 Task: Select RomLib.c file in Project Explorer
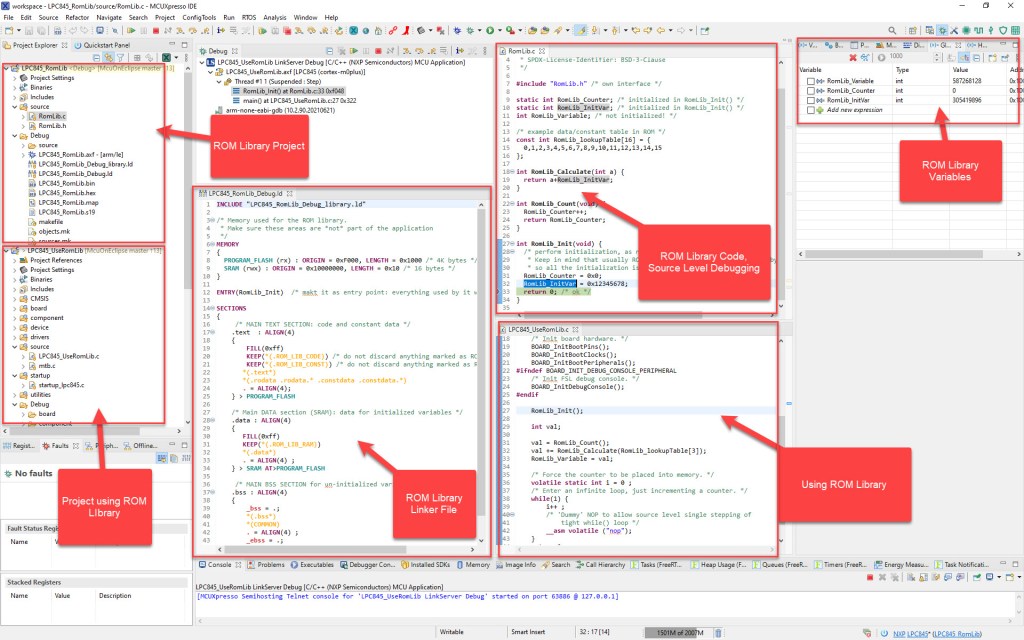pos(52,116)
